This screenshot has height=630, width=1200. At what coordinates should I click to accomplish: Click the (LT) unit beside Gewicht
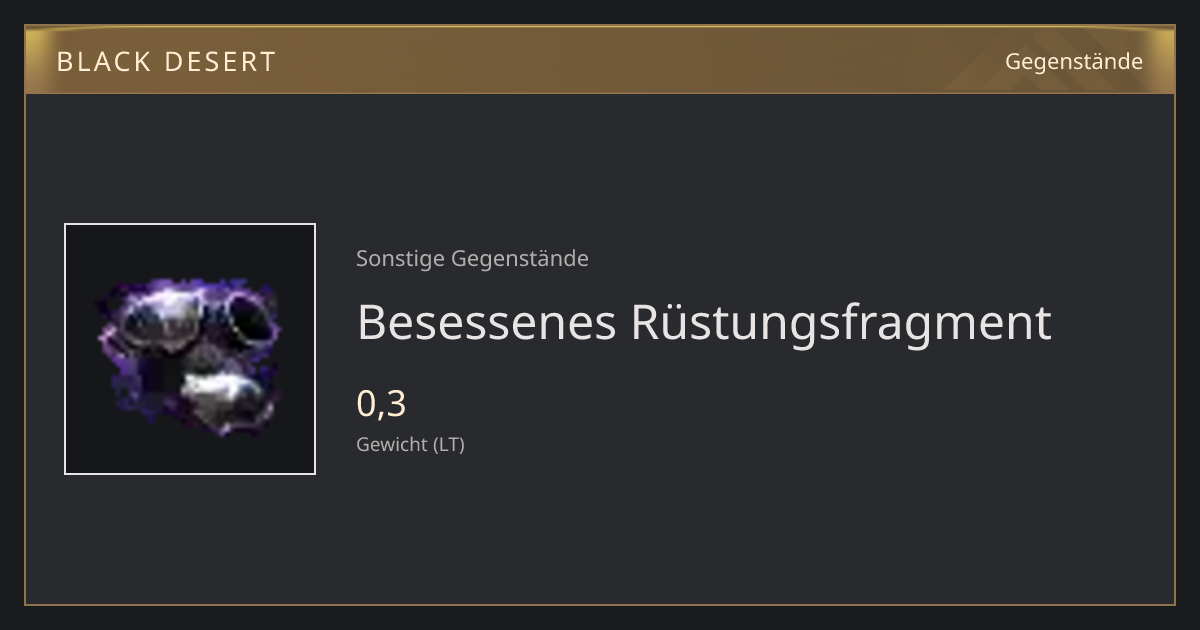coord(448,445)
